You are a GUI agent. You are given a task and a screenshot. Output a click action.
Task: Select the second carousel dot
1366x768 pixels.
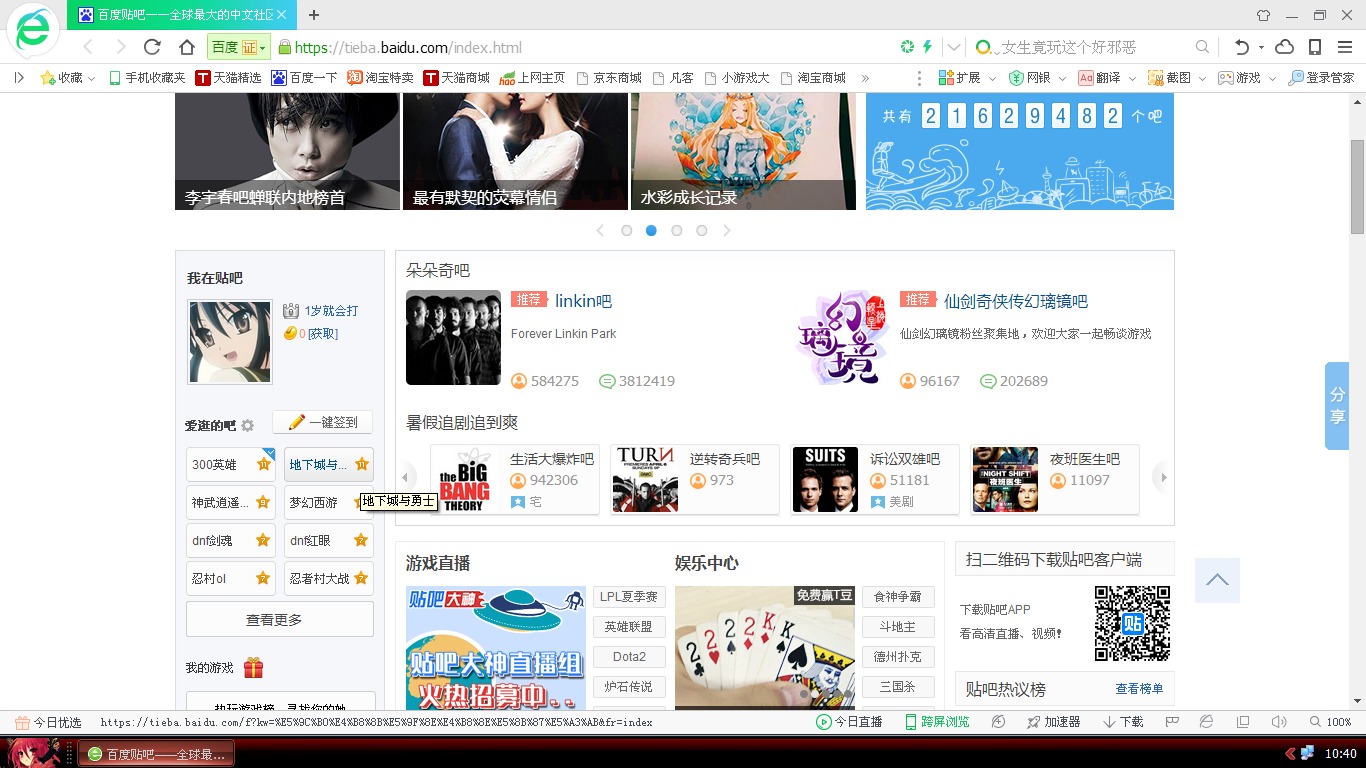tap(652, 230)
